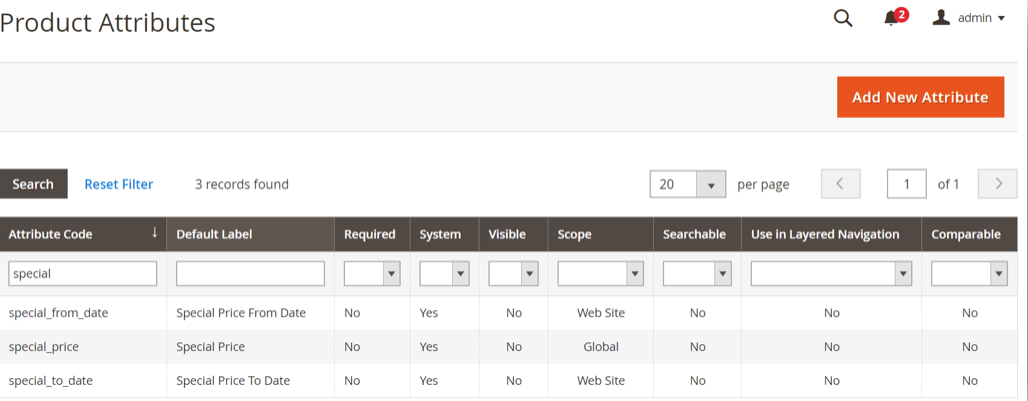Viewport: 1028px width, 401px height.
Task: Click the Attribute Code filter field
Action: (83, 274)
